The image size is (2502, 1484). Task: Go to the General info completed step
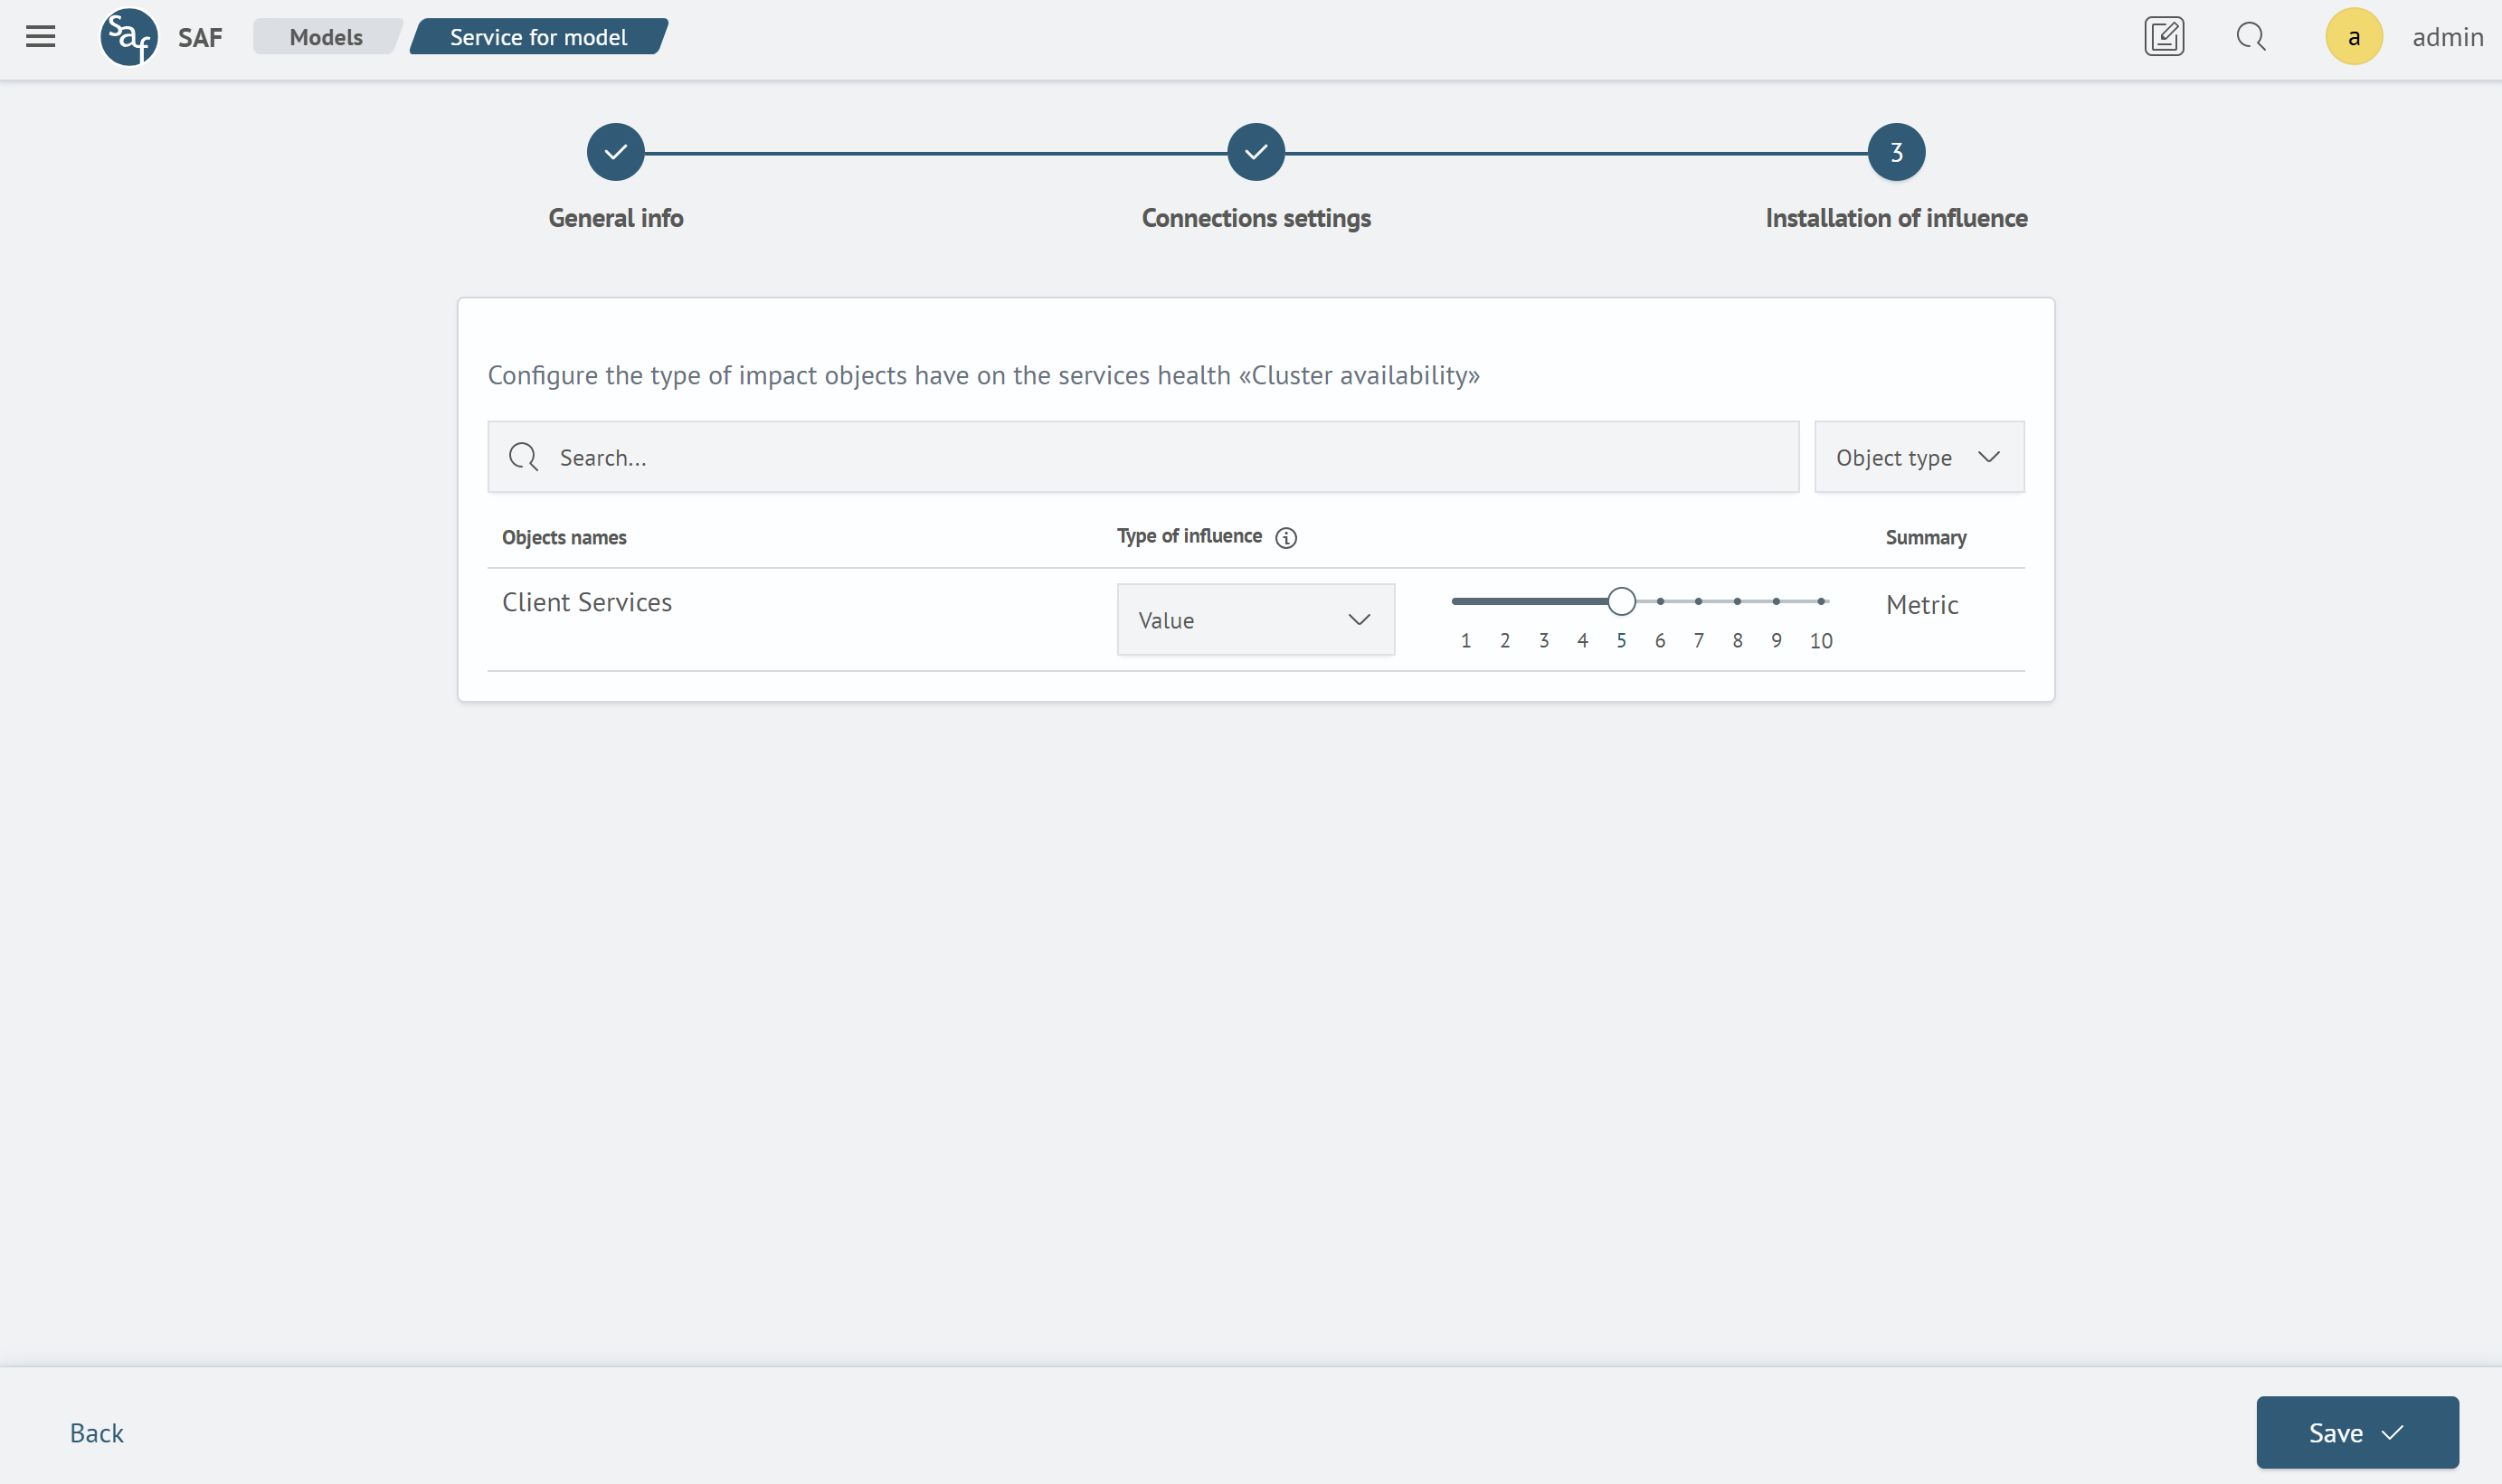click(616, 152)
